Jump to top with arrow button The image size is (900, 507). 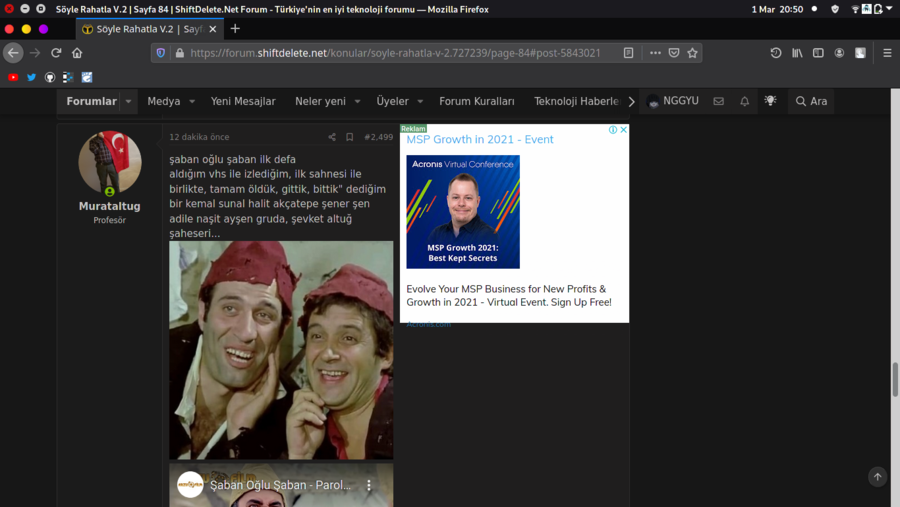click(x=878, y=477)
